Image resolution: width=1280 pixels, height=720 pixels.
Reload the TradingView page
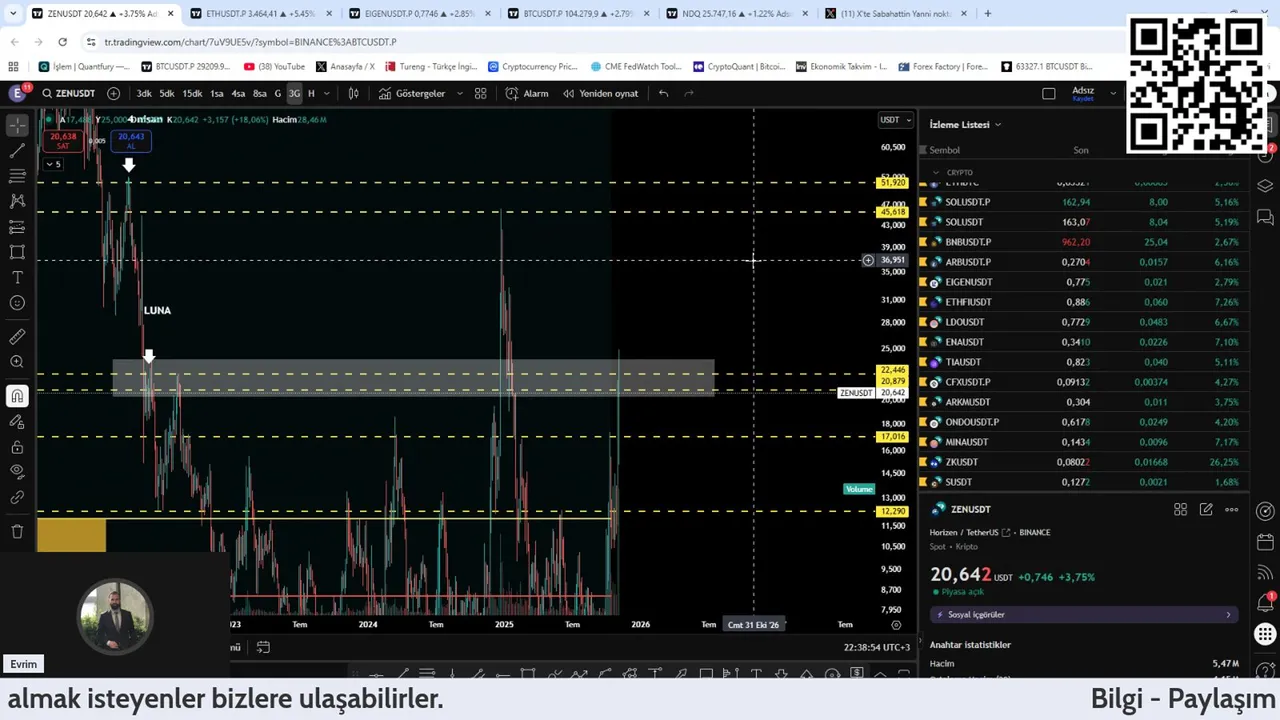[62, 42]
